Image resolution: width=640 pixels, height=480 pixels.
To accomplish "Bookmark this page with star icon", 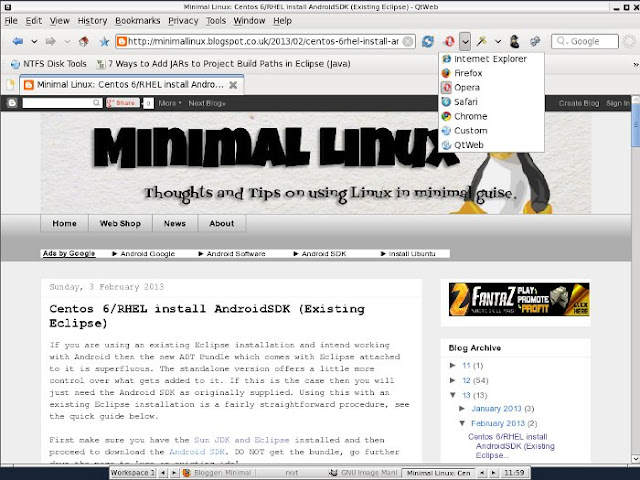I will pos(104,42).
